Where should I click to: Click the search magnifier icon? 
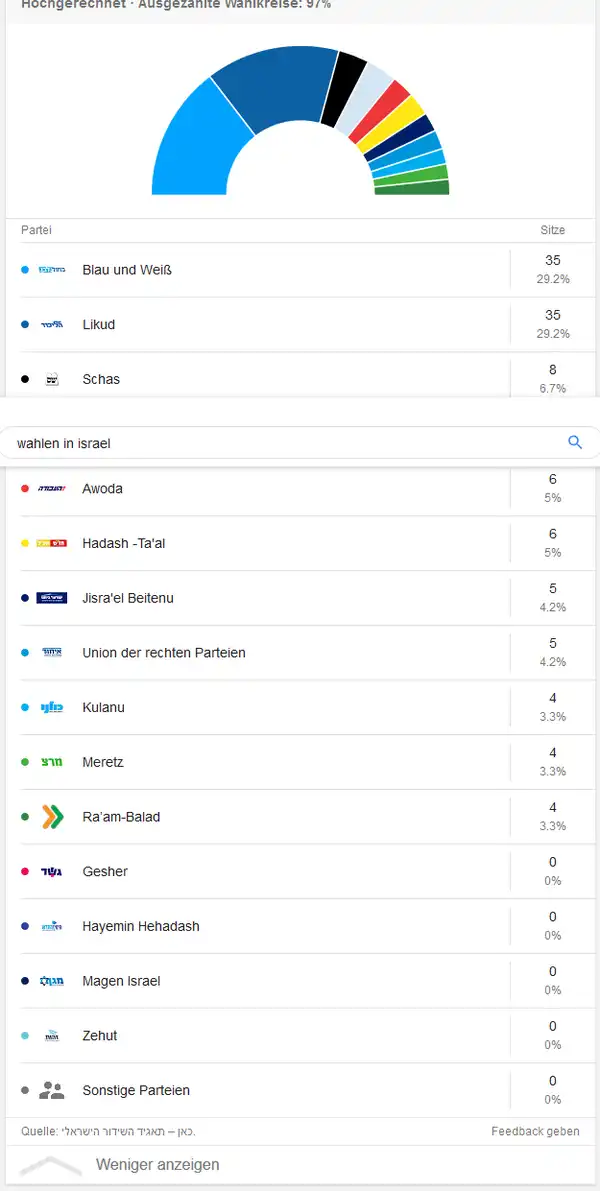[574, 442]
